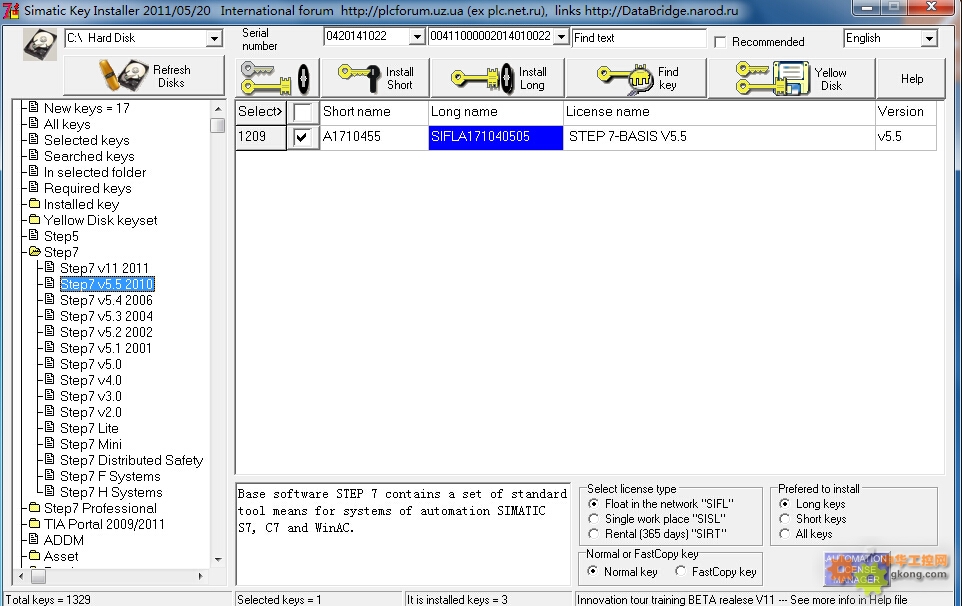Click the Refresh Disks button

click(x=144, y=76)
